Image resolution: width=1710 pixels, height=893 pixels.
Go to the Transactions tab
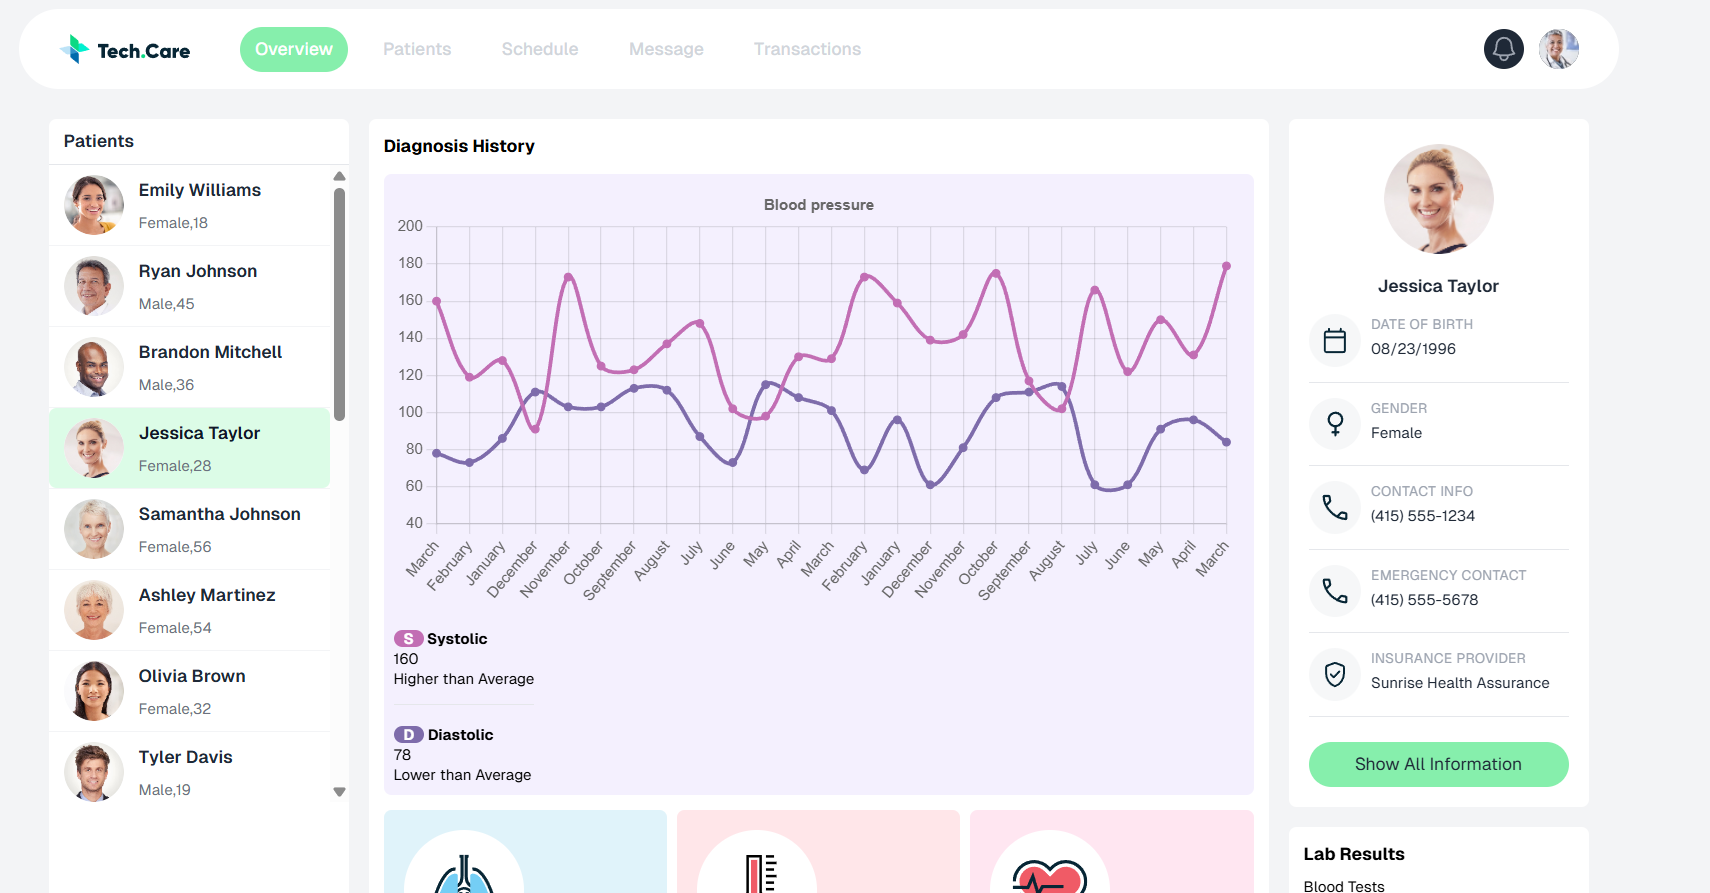tap(807, 49)
